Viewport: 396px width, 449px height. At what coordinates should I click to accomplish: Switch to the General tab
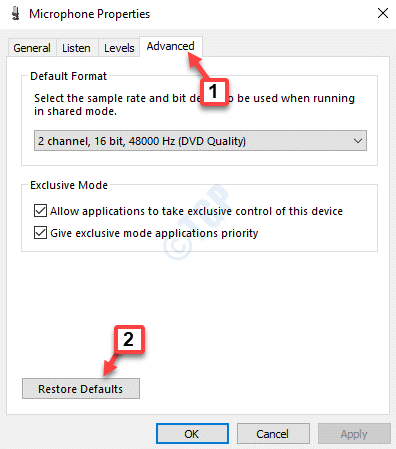32,48
